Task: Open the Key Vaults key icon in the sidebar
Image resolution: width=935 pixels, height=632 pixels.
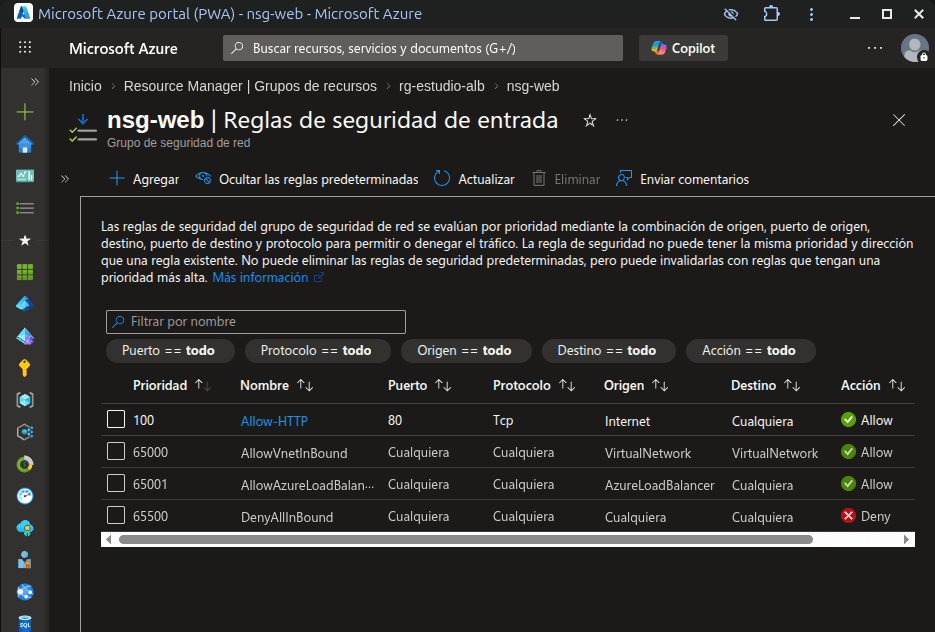Action: click(25, 368)
